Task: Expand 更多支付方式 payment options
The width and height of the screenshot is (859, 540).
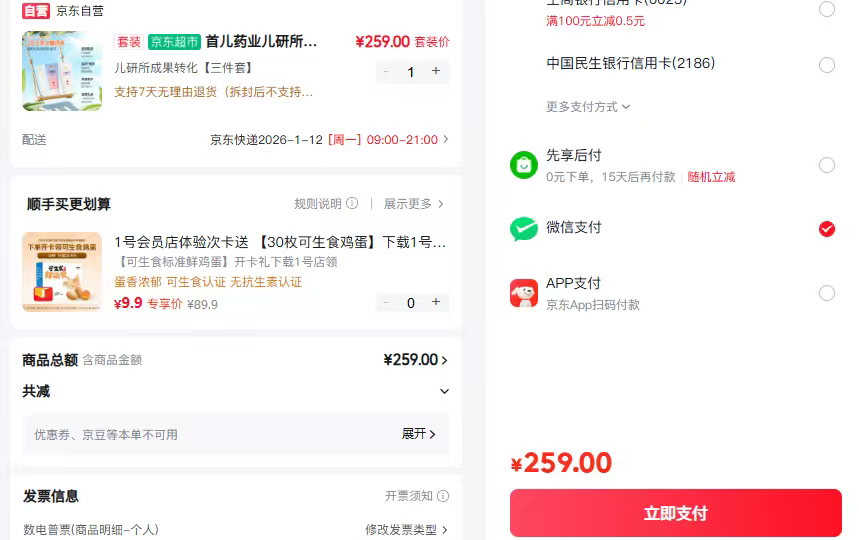Action: pos(588,107)
